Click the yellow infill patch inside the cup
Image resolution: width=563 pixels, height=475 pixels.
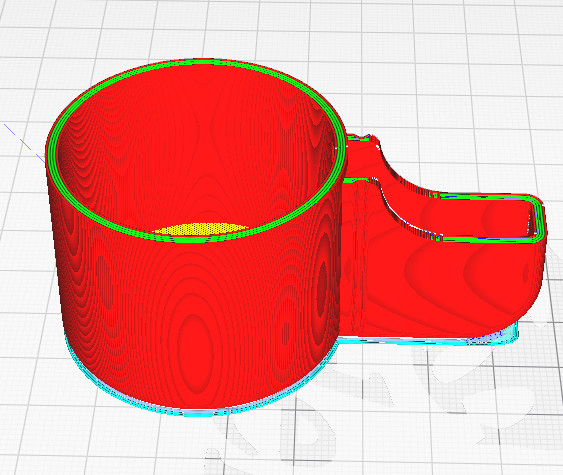201,229
